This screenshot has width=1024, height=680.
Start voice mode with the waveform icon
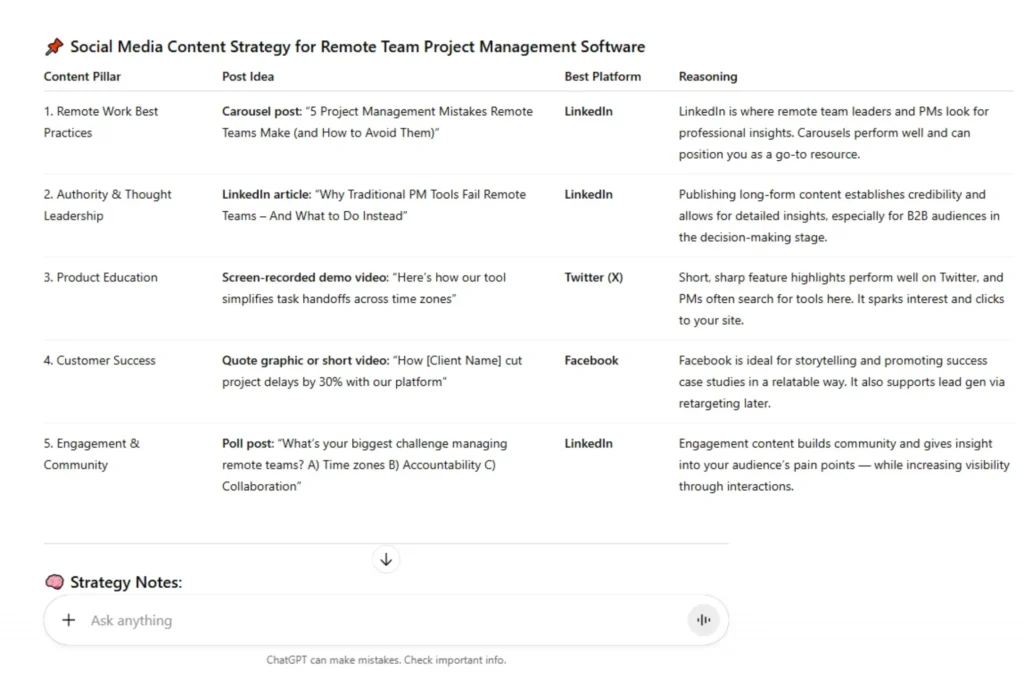tap(703, 620)
